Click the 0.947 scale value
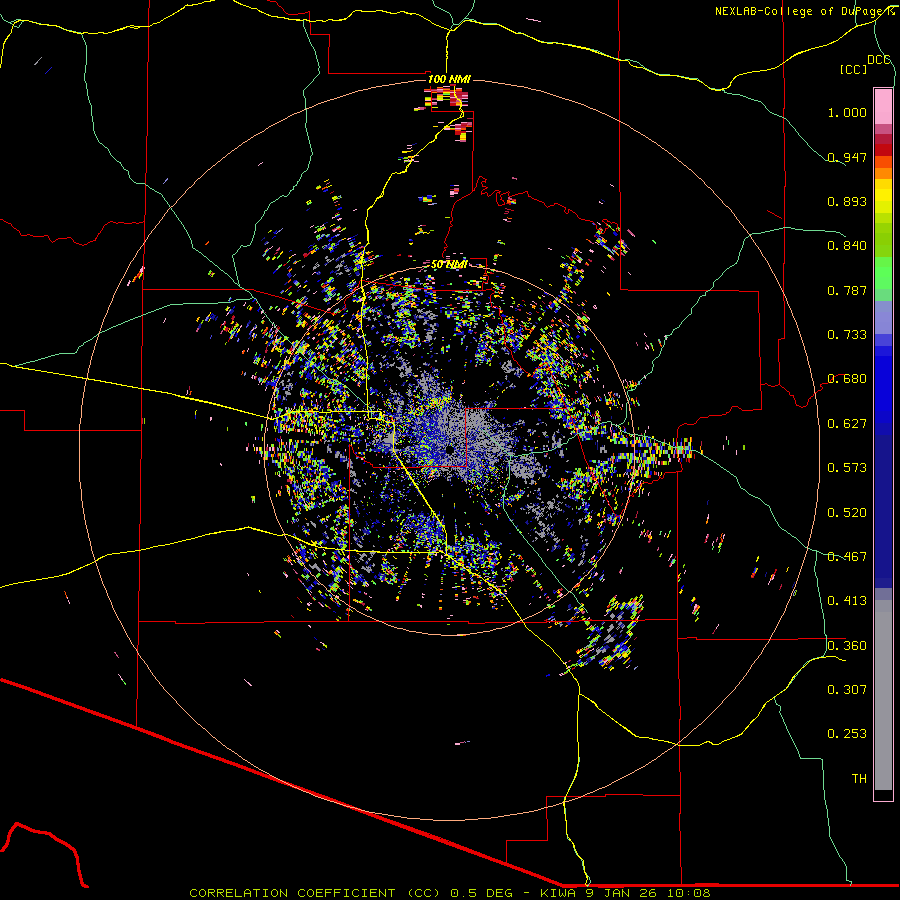Image resolution: width=900 pixels, height=900 pixels. pyautogui.click(x=847, y=157)
